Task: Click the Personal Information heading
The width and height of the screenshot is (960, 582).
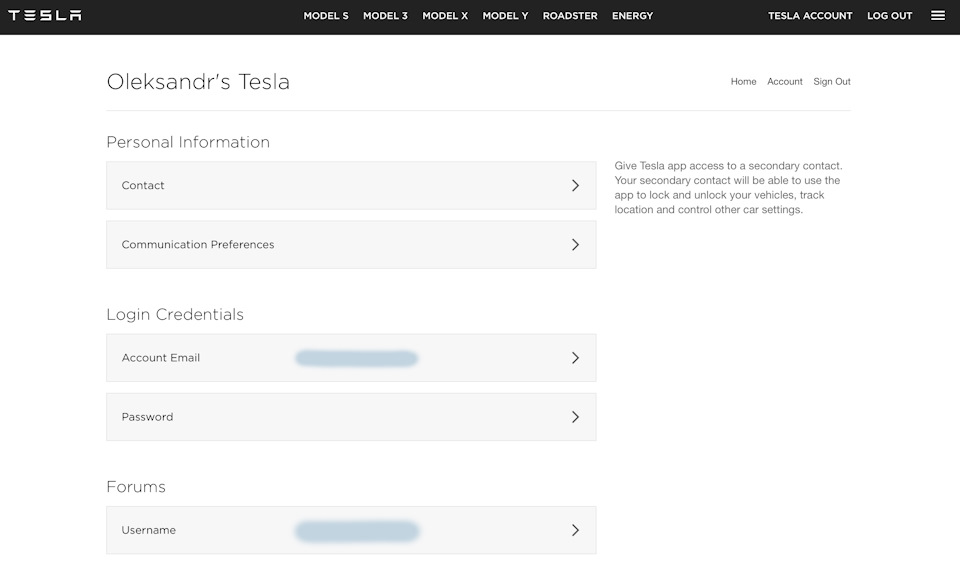Action: click(x=188, y=142)
